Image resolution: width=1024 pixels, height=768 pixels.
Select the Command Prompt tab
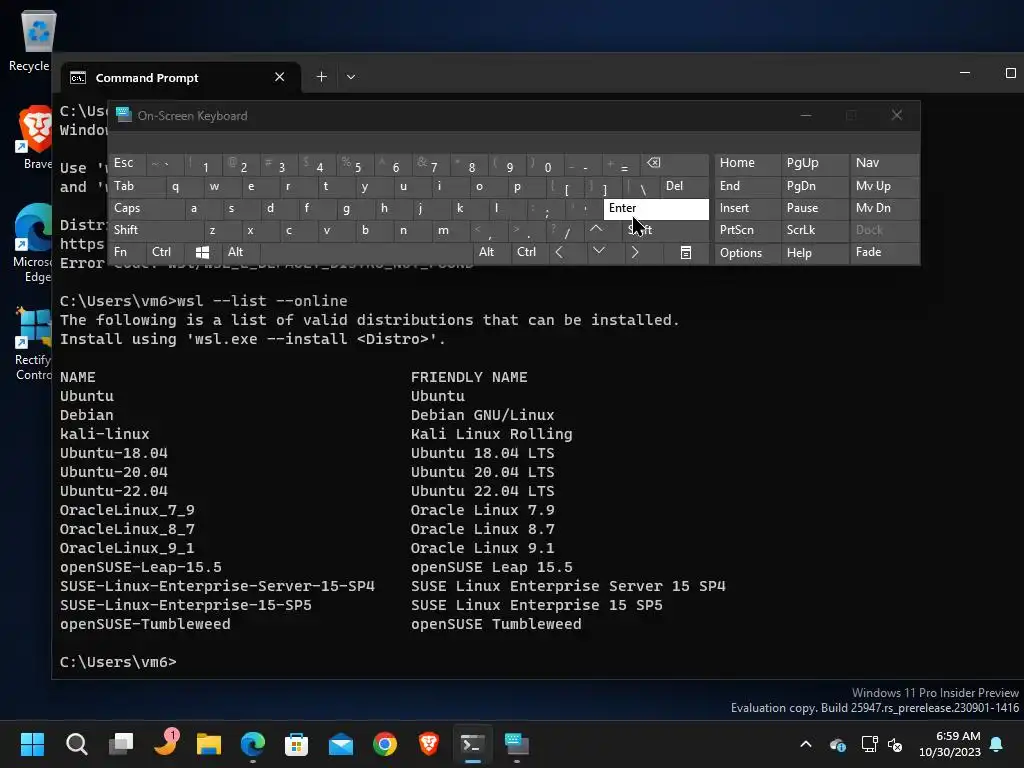[x=181, y=78]
